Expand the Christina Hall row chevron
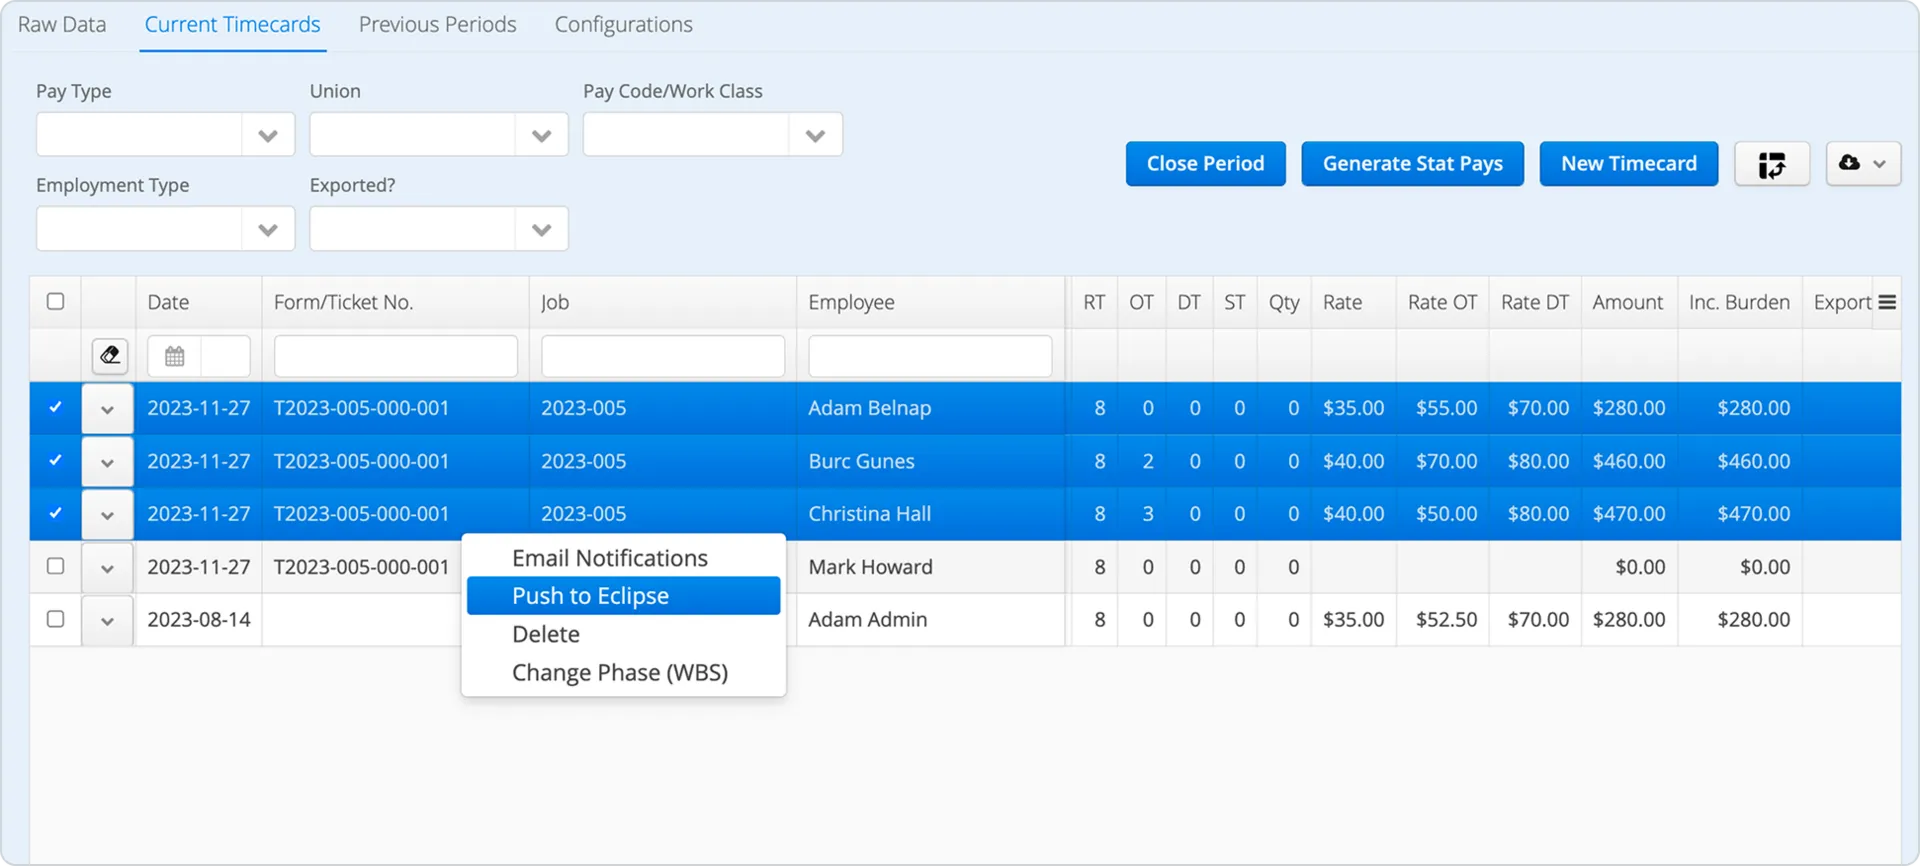This screenshot has width=1920, height=866. tap(107, 515)
